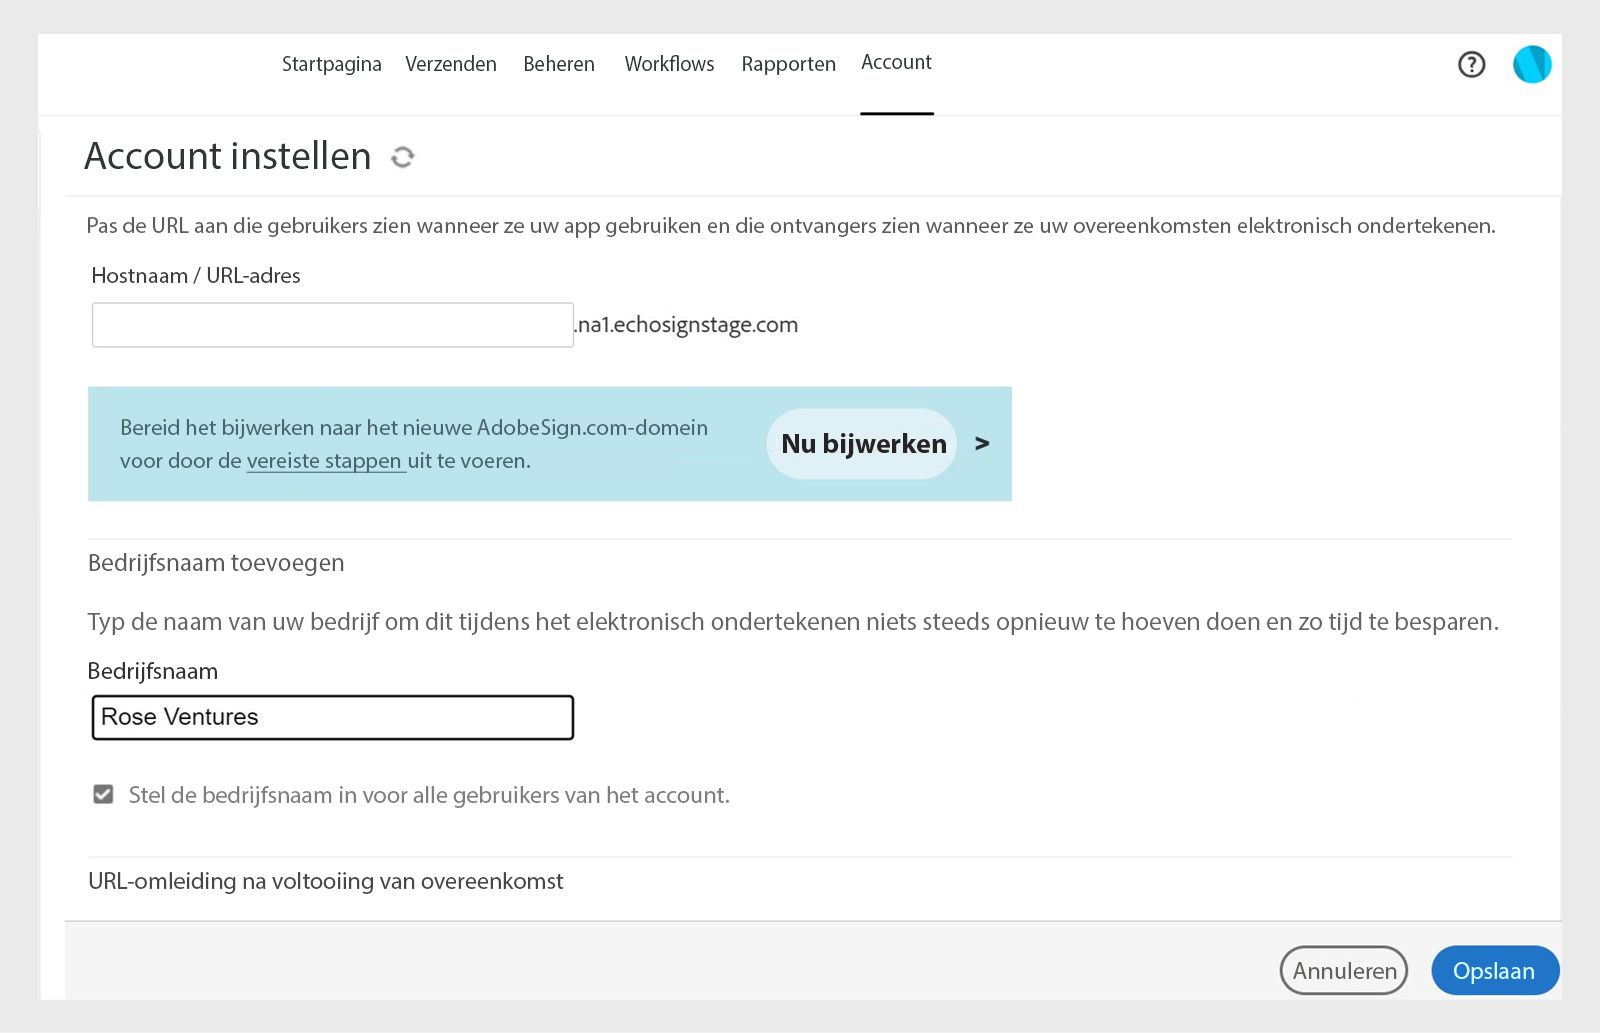Click the Bedrijfsnaam toevoegen section heading
This screenshot has width=1600, height=1033.
click(x=215, y=563)
